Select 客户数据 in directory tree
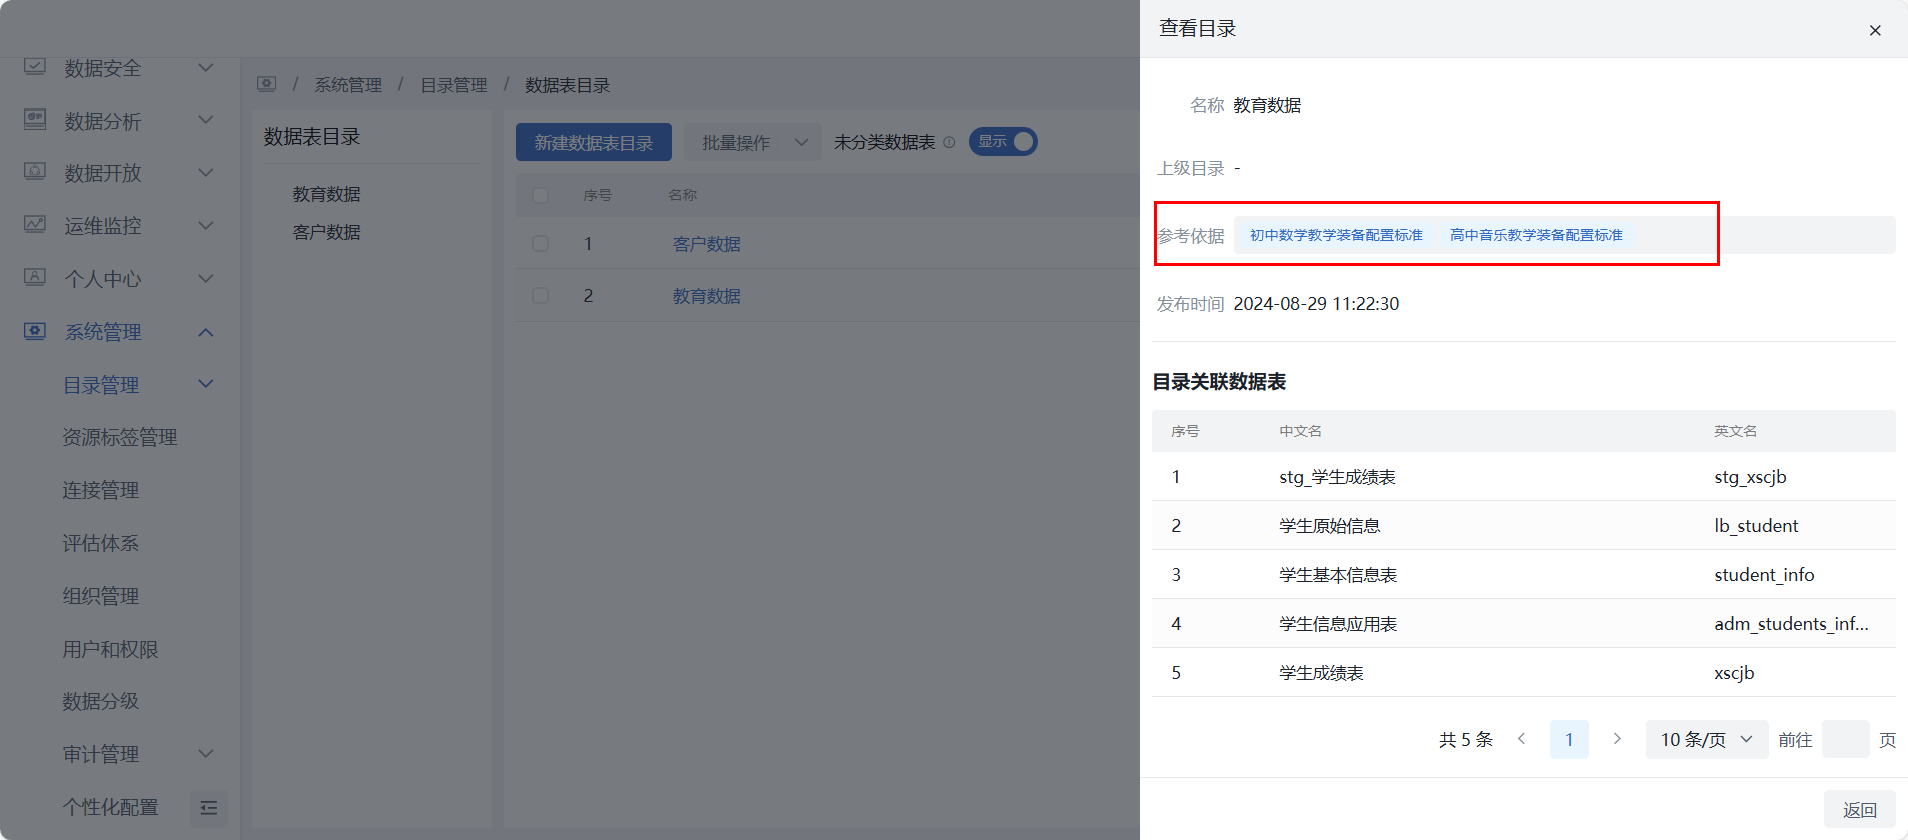This screenshot has width=1908, height=840. [x=327, y=232]
